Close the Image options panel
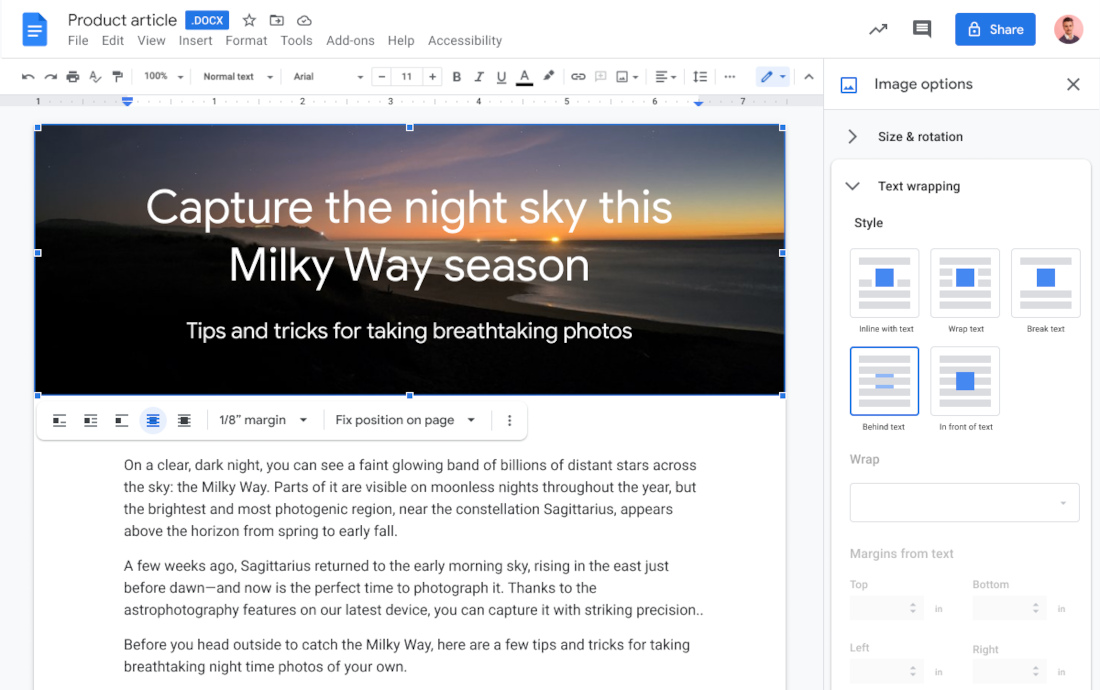 tap(1073, 84)
